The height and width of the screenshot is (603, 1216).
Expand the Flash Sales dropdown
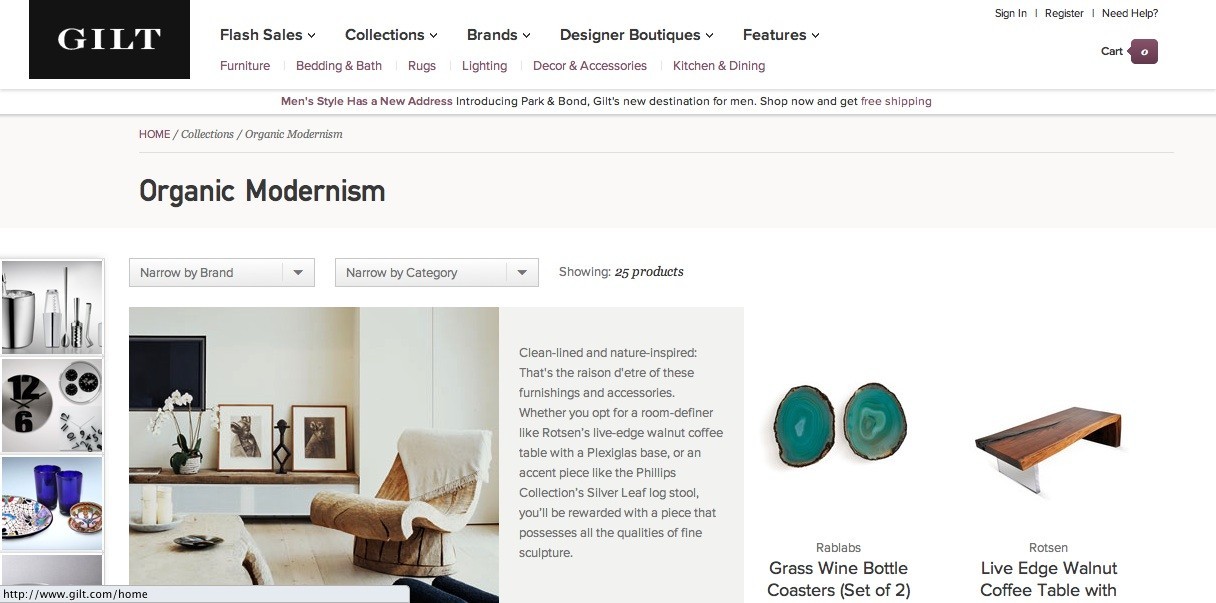[x=266, y=35]
